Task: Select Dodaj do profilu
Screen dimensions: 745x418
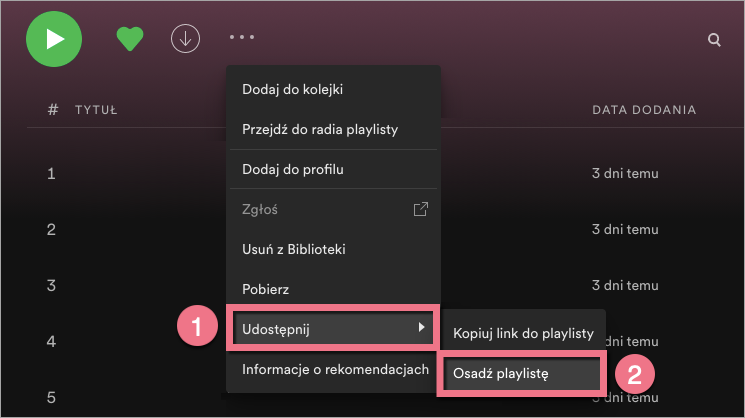Action: [x=293, y=169]
